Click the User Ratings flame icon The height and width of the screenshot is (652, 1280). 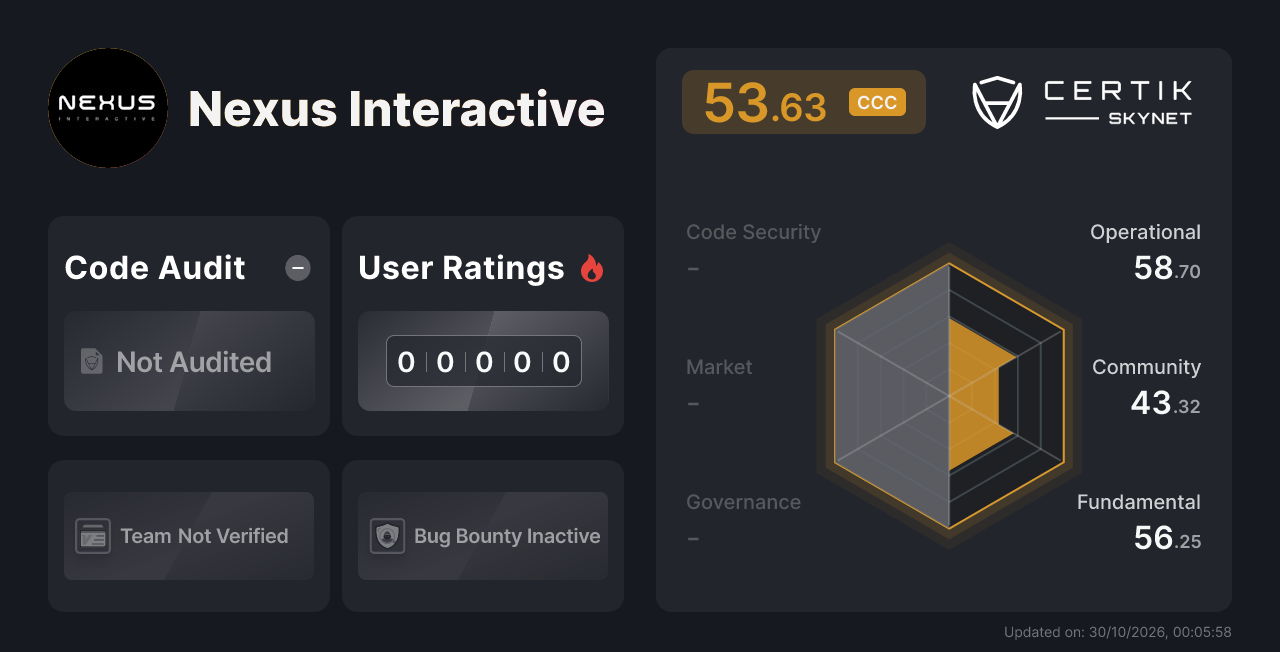click(x=592, y=268)
